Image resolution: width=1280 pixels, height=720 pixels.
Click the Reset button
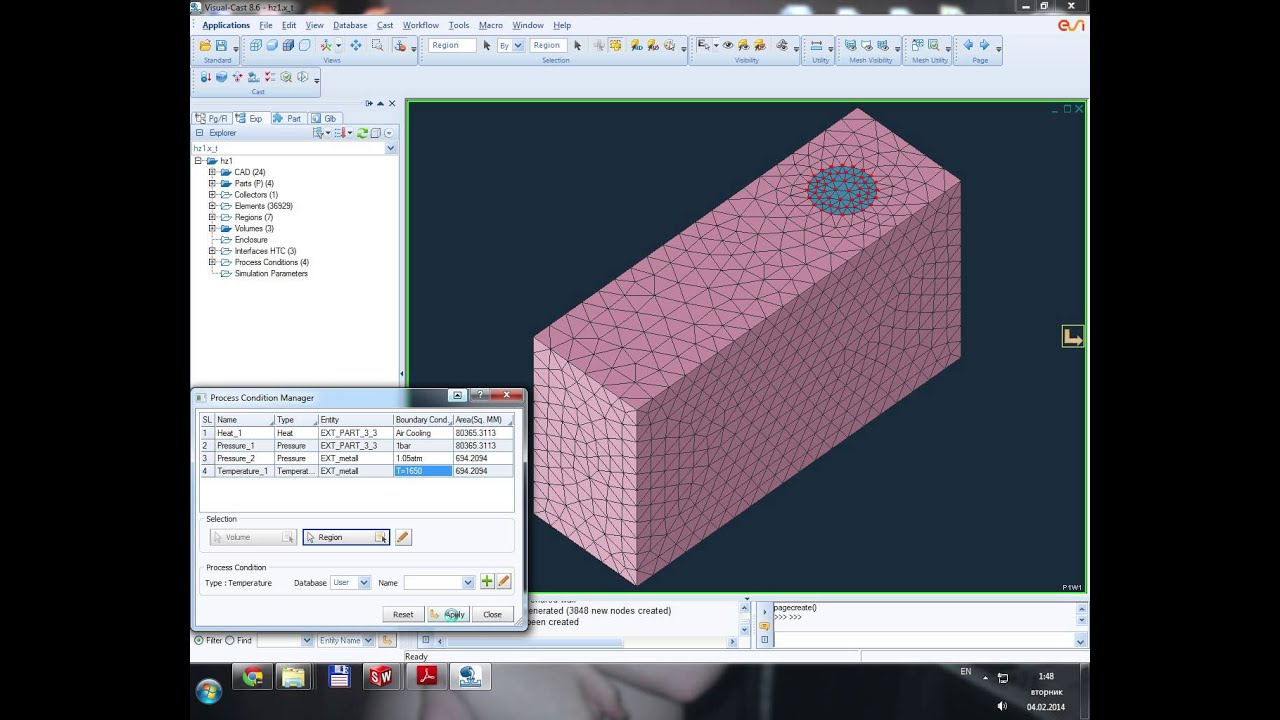pyautogui.click(x=403, y=614)
